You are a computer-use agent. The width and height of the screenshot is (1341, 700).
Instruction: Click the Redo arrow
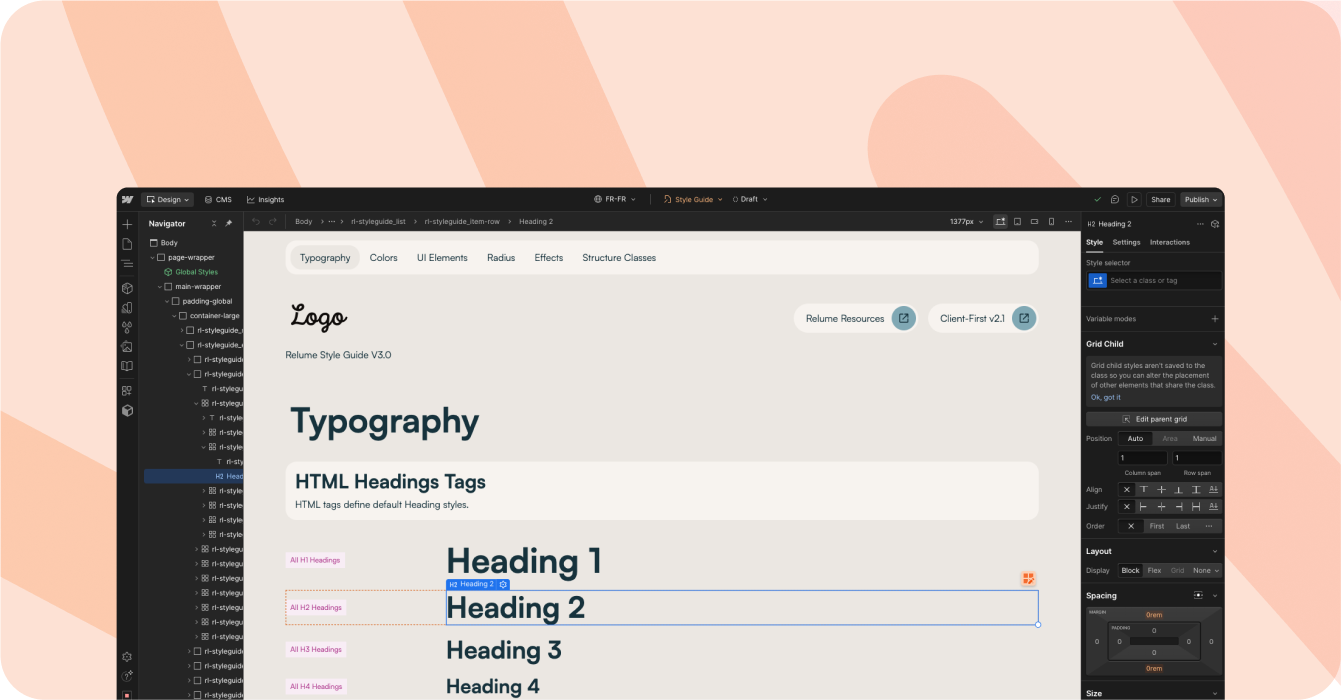coord(273,222)
